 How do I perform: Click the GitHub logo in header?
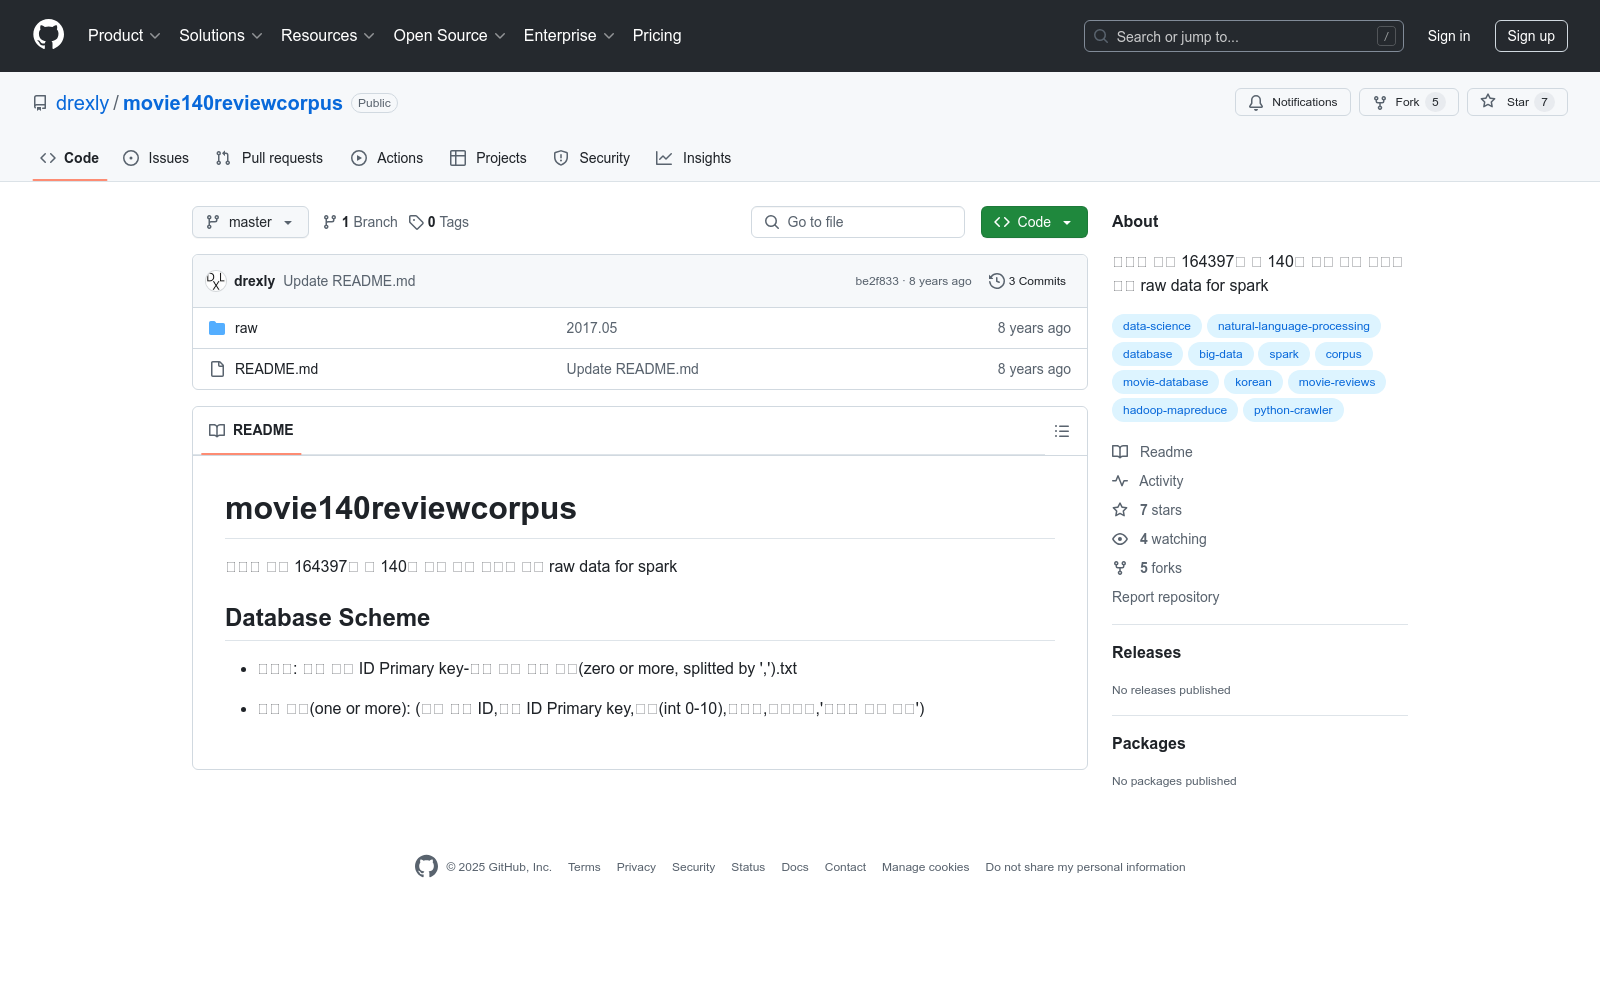(x=48, y=35)
